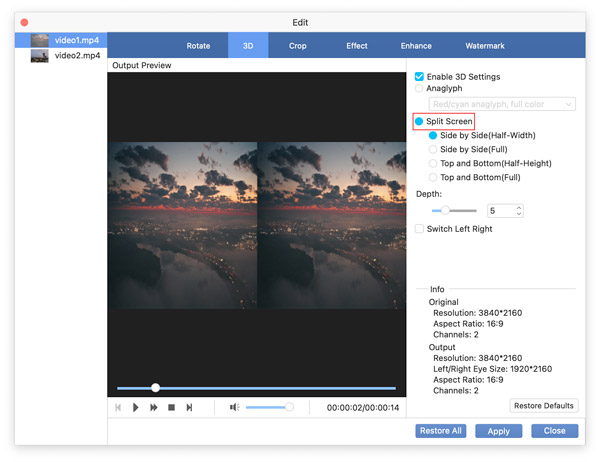Select video1.mp4 file name in list
This screenshot has width=600, height=462.
click(77, 40)
